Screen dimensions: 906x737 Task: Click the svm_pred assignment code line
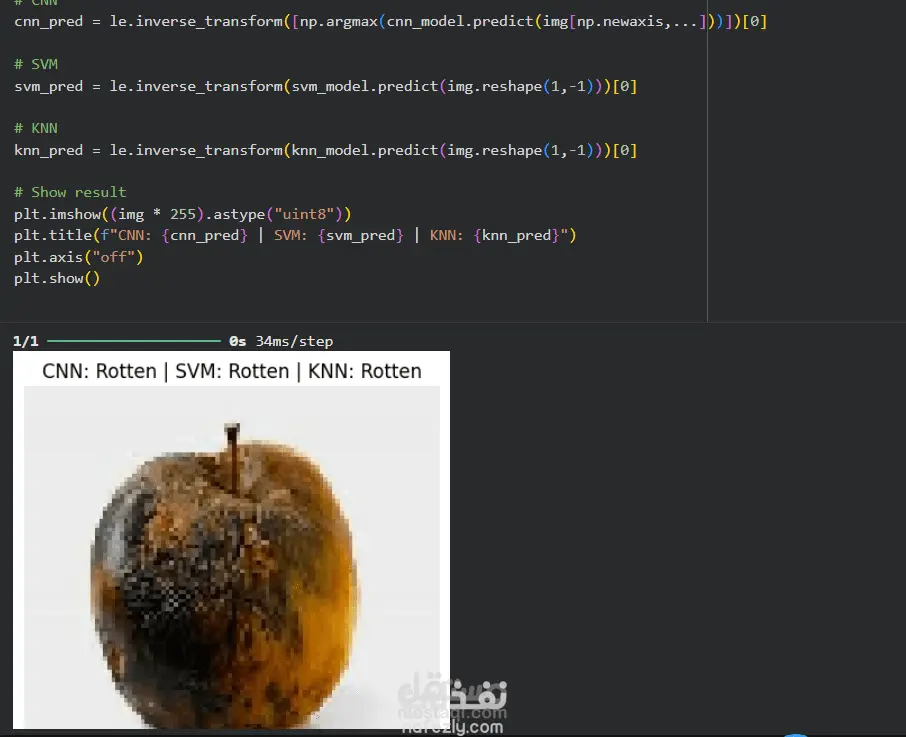(325, 86)
